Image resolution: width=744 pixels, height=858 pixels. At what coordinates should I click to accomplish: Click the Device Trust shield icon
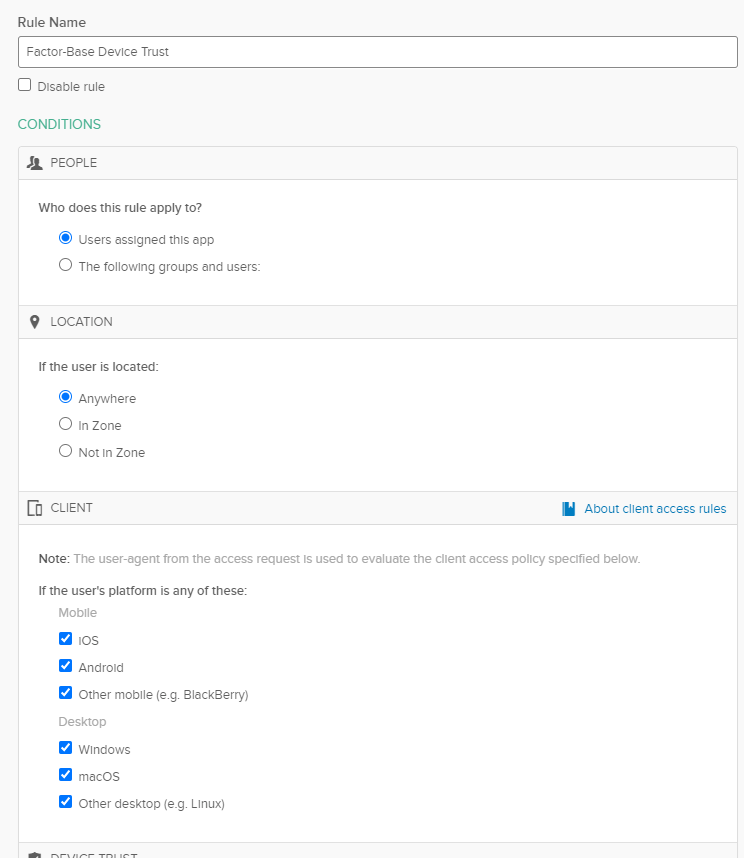(35, 855)
